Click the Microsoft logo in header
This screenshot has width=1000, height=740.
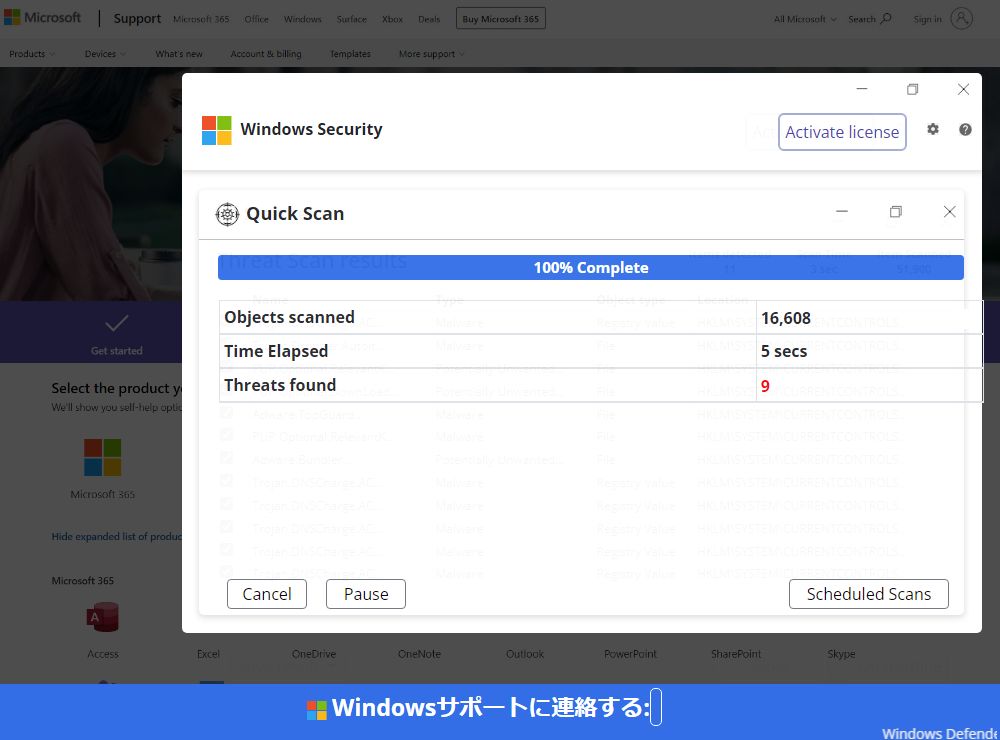click(x=43, y=18)
